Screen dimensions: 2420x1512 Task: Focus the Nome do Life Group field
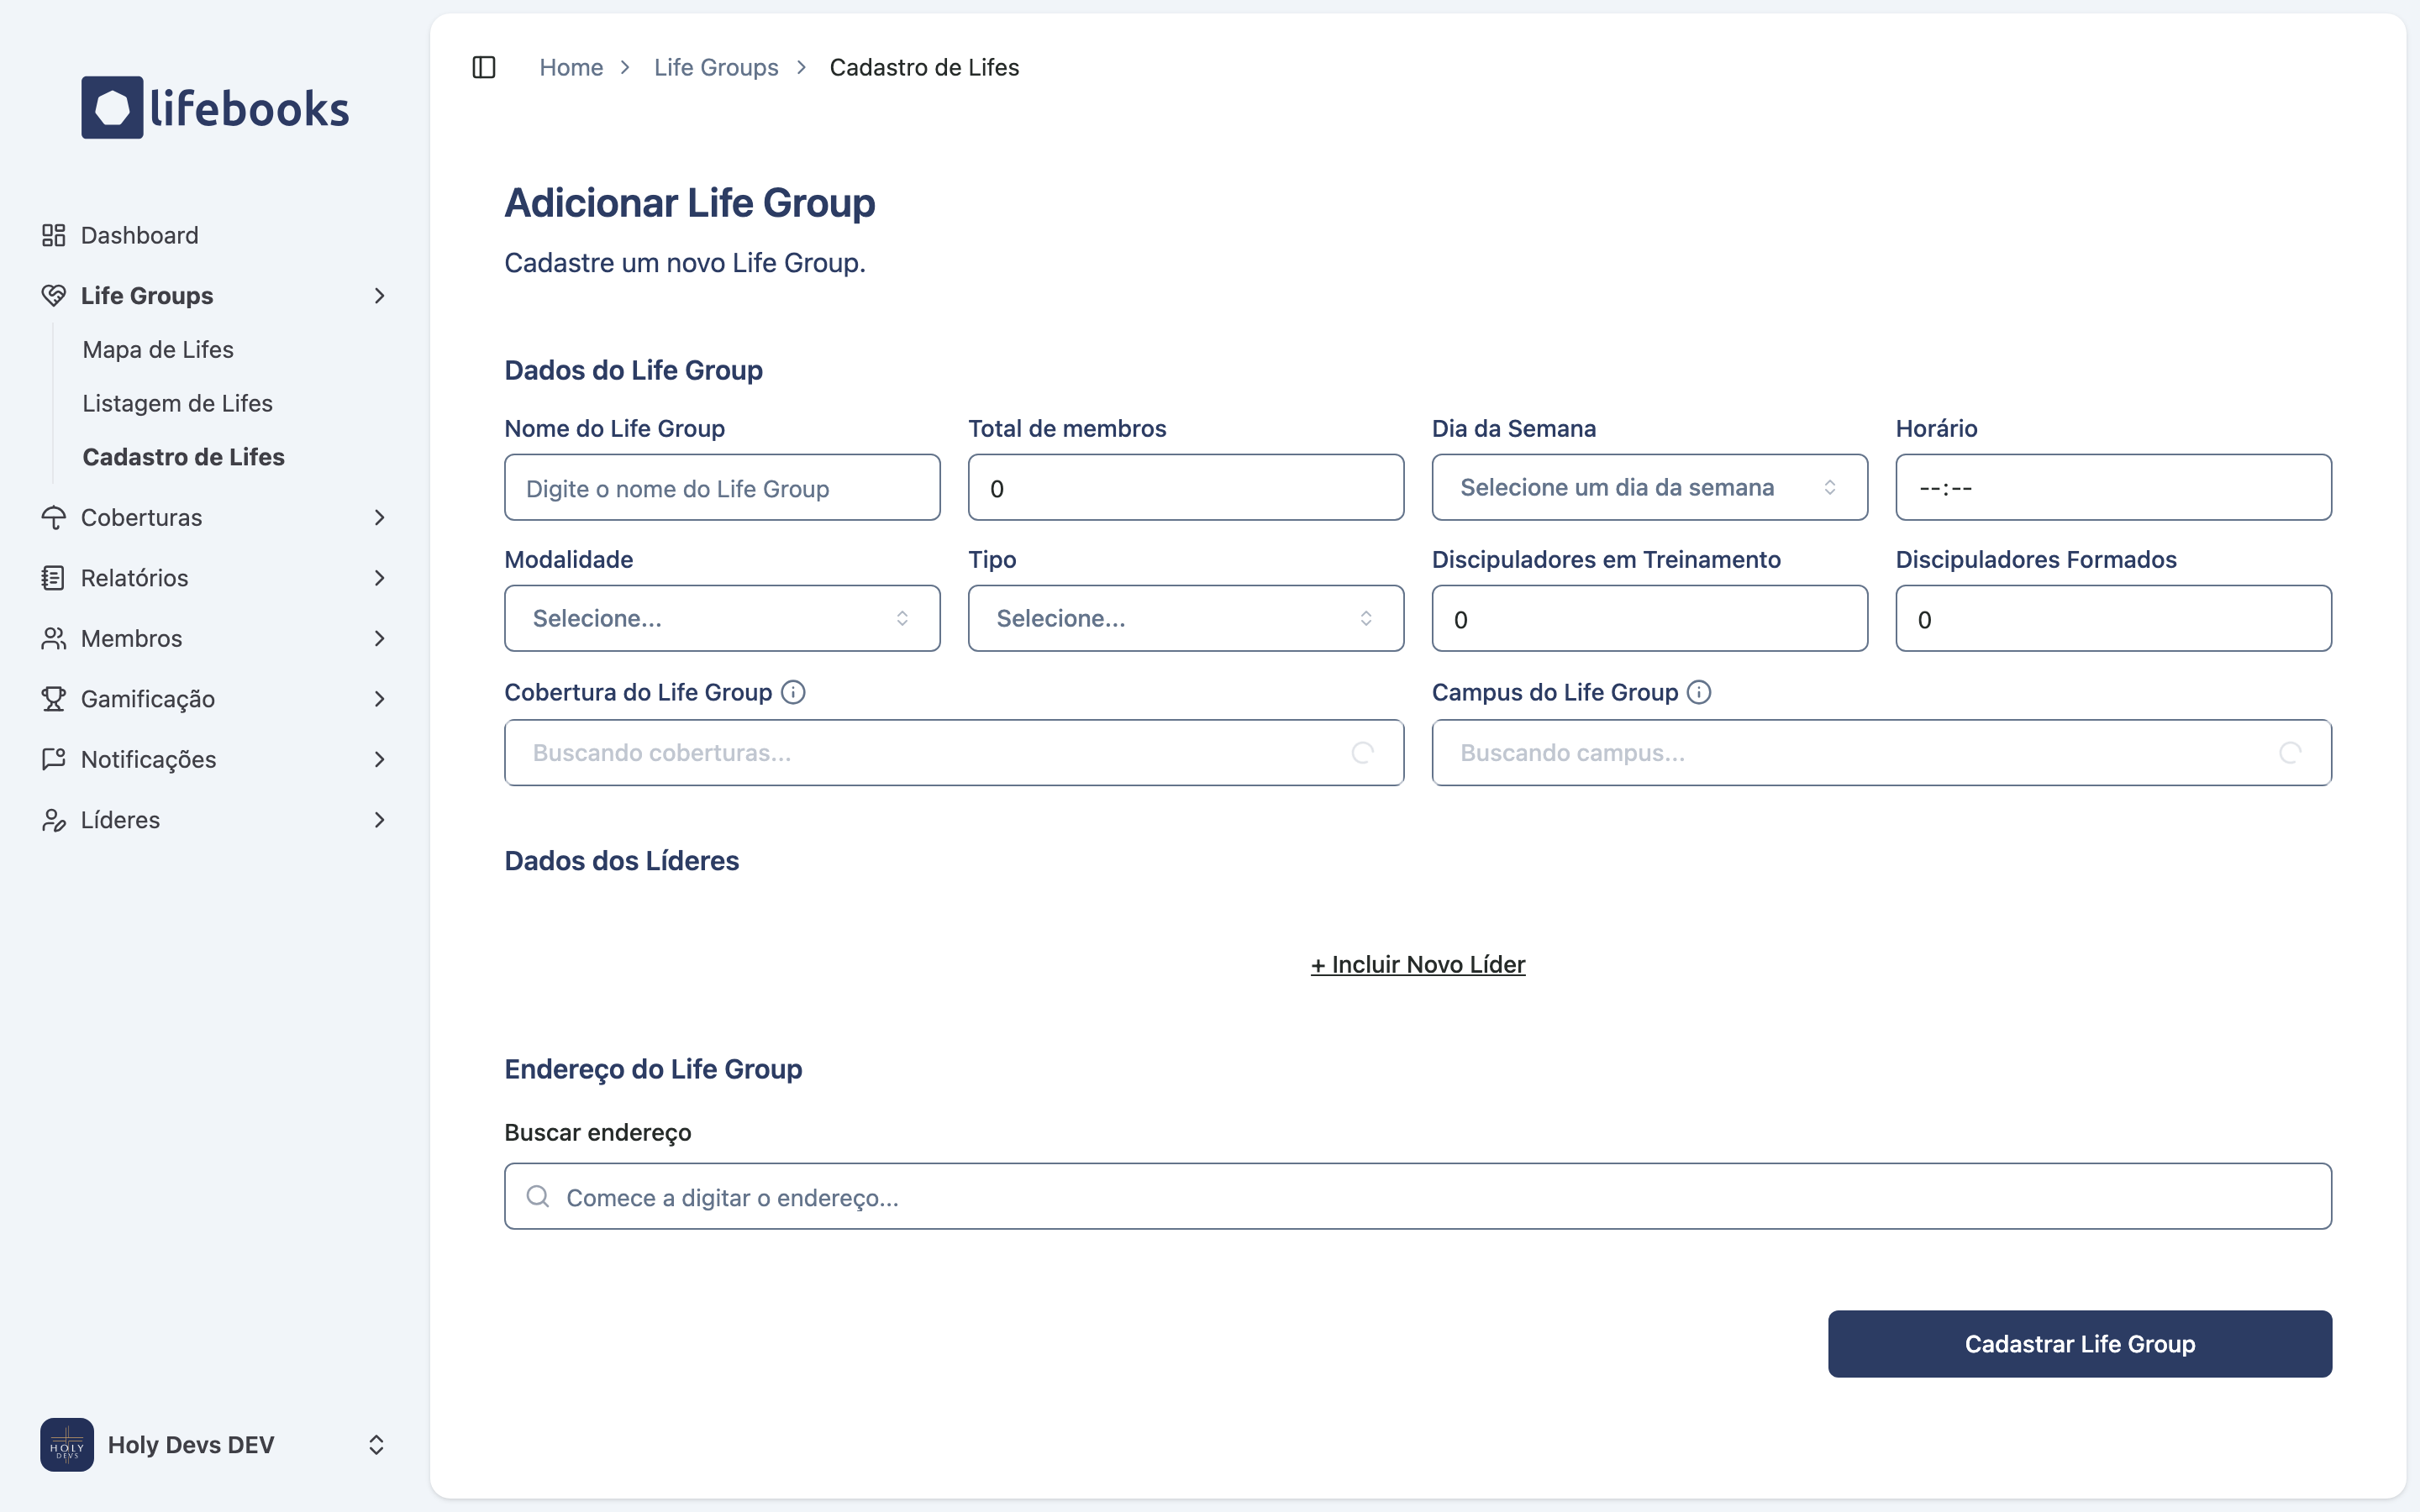pos(722,487)
